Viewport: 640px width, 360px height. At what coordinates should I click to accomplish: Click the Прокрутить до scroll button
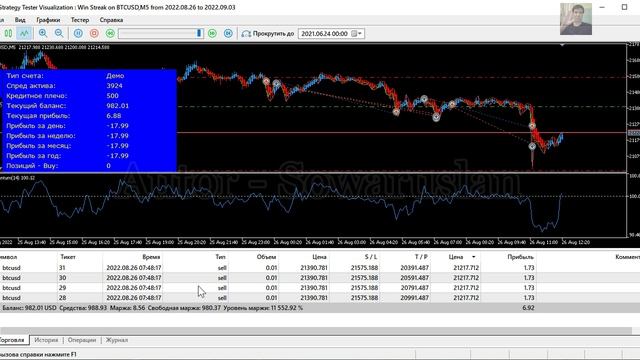click(268, 33)
